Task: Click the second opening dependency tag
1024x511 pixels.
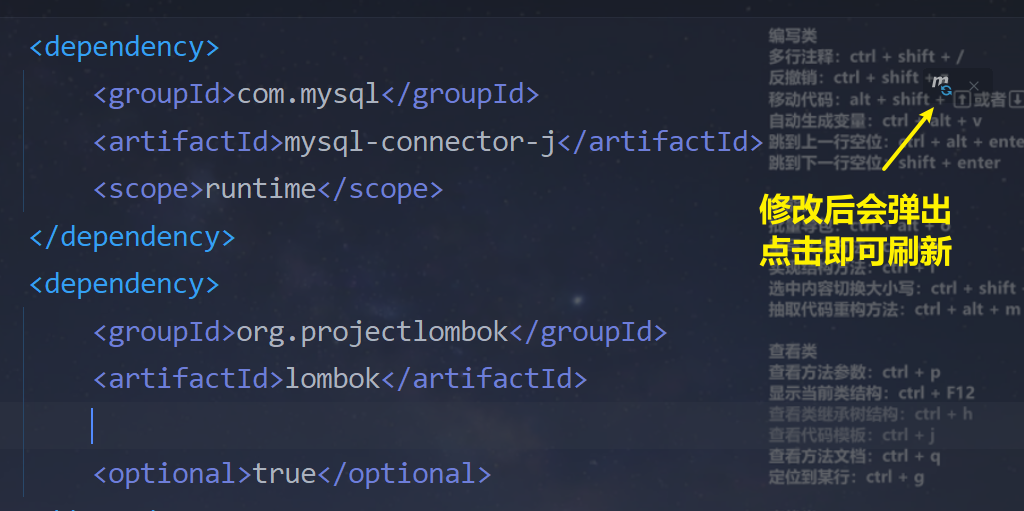Action: pos(124,284)
